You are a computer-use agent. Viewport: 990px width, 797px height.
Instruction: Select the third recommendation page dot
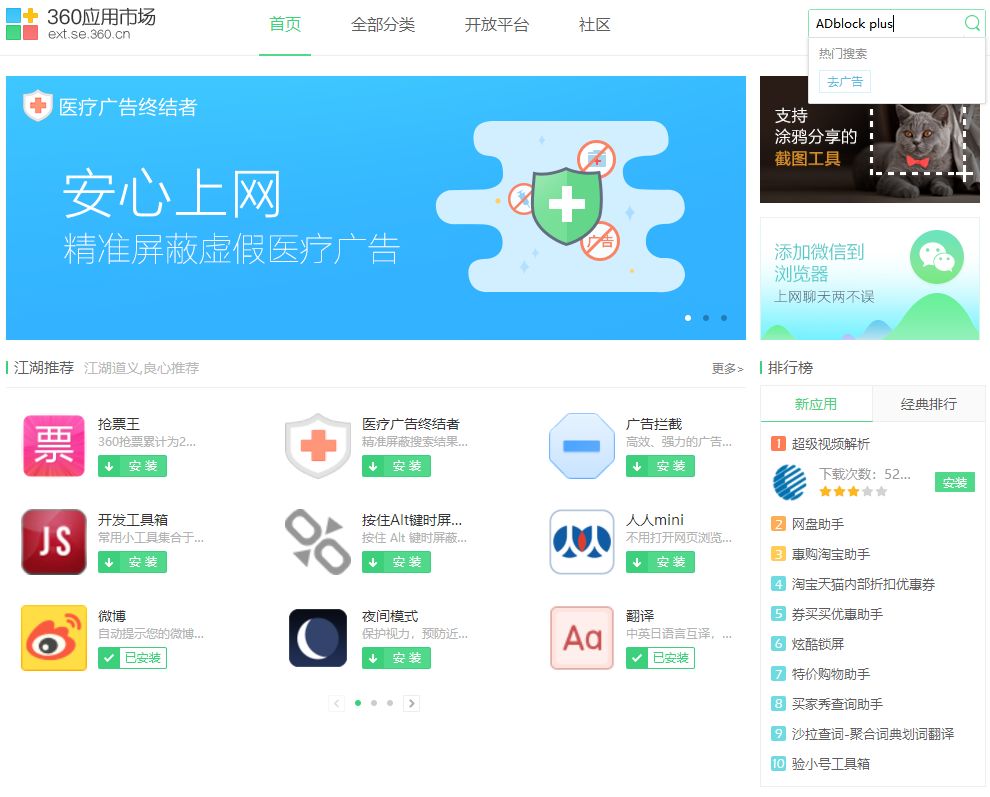390,703
